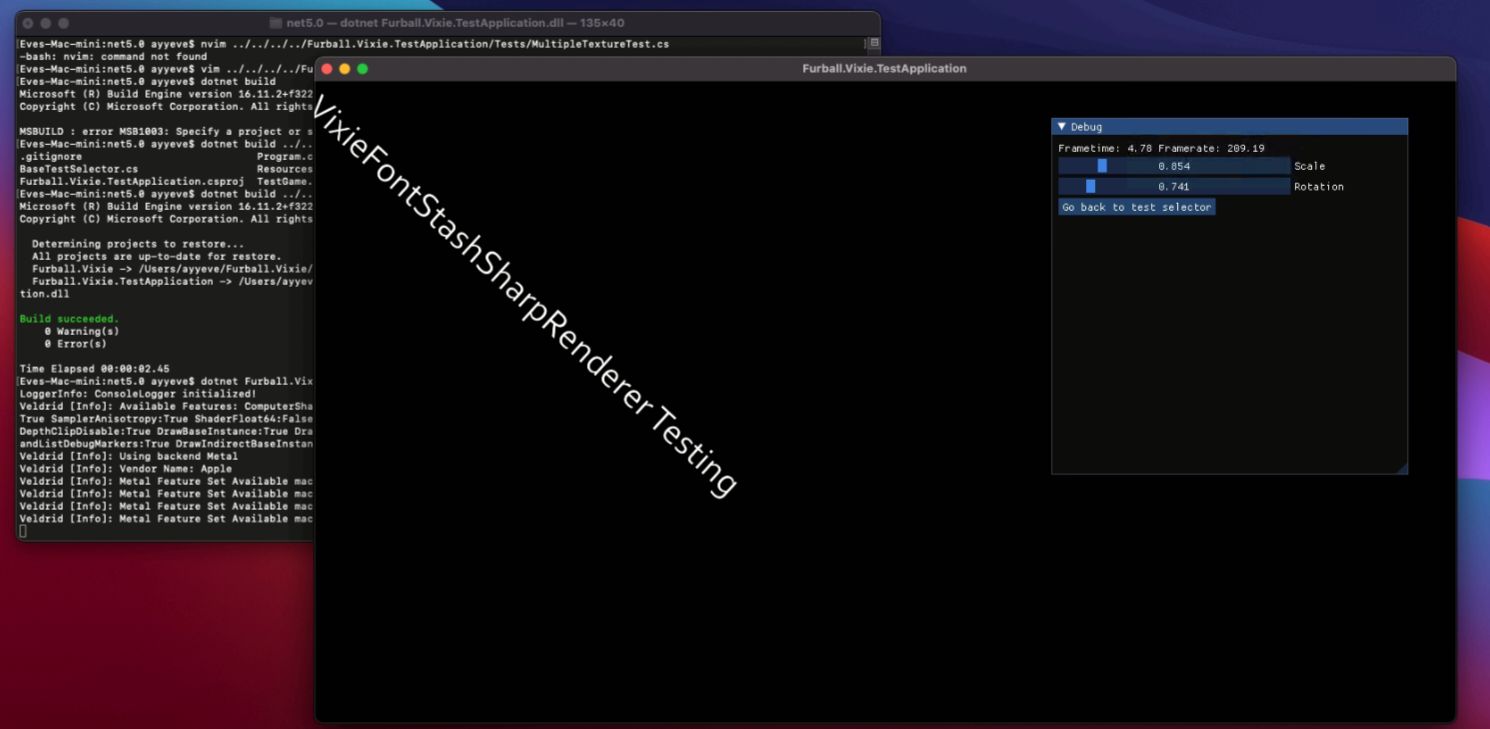Focus the terminal prompt cursor

click(x=22, y=531)
